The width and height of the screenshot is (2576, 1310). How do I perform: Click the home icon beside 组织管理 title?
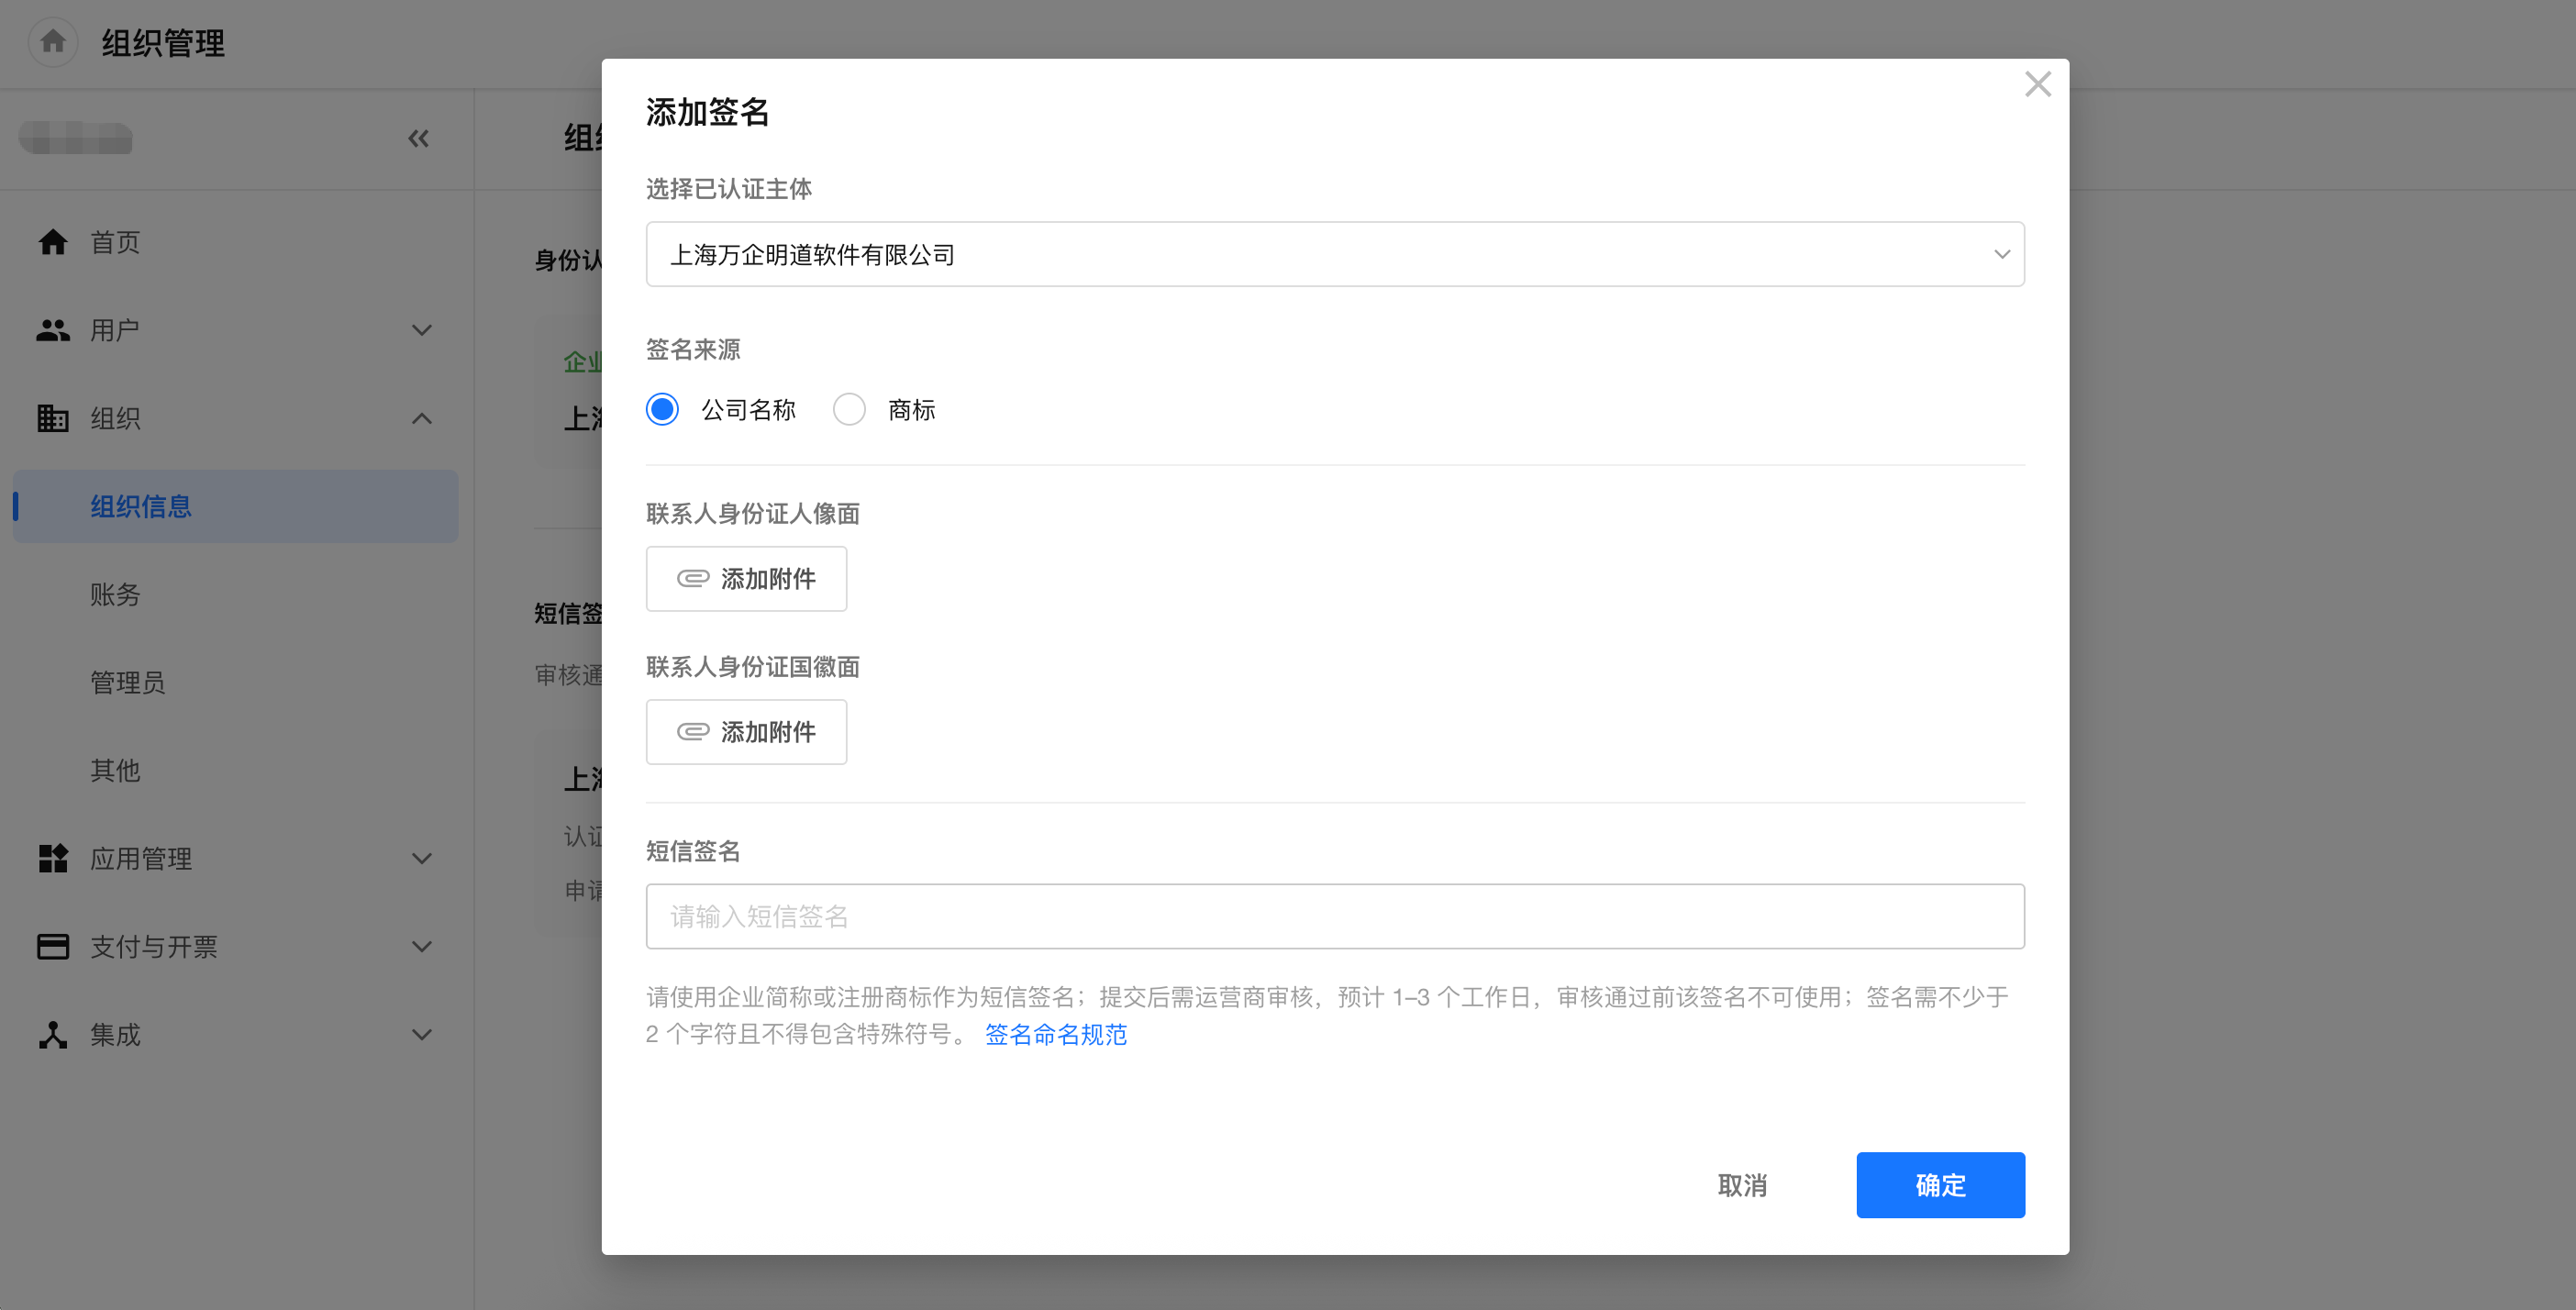click(53, 42)
